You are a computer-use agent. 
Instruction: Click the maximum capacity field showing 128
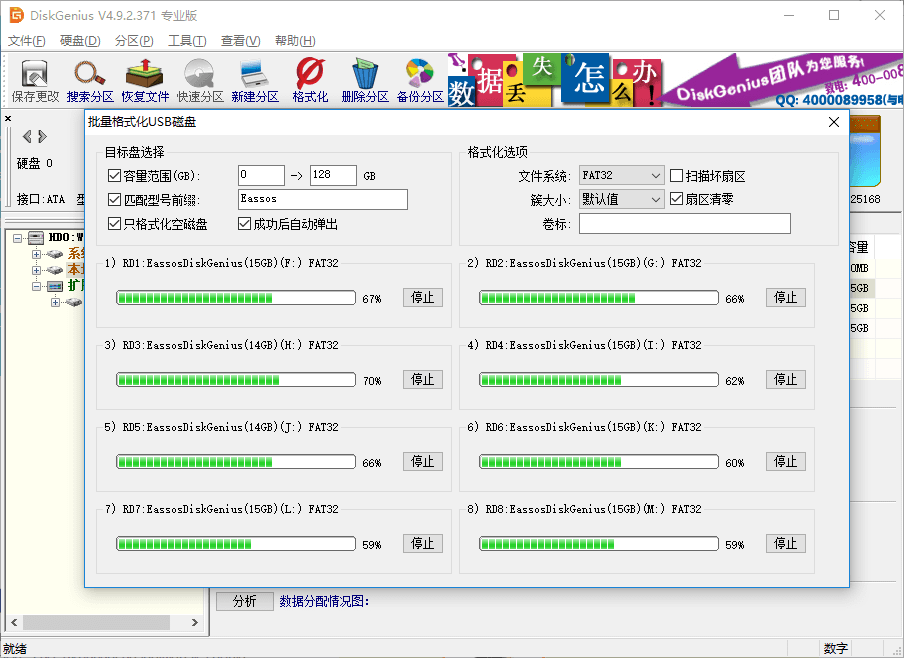tap(333, 175)
